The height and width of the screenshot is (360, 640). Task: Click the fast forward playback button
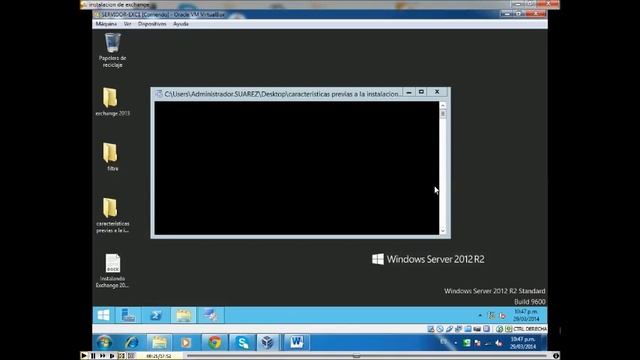(x=102, y=356)
